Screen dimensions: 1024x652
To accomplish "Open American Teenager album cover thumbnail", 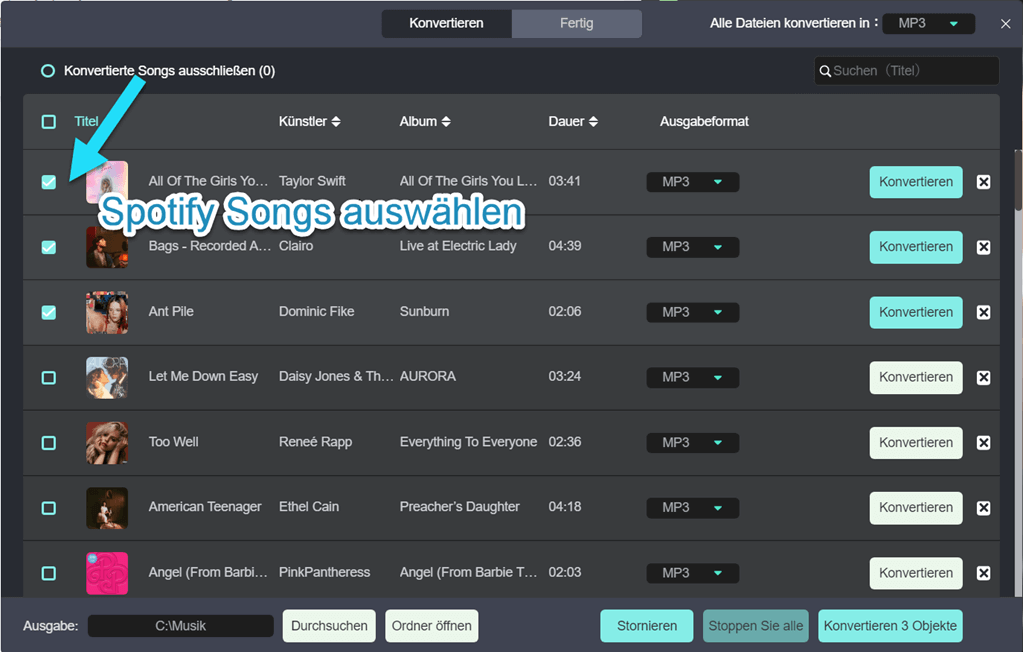I will 107,508.
